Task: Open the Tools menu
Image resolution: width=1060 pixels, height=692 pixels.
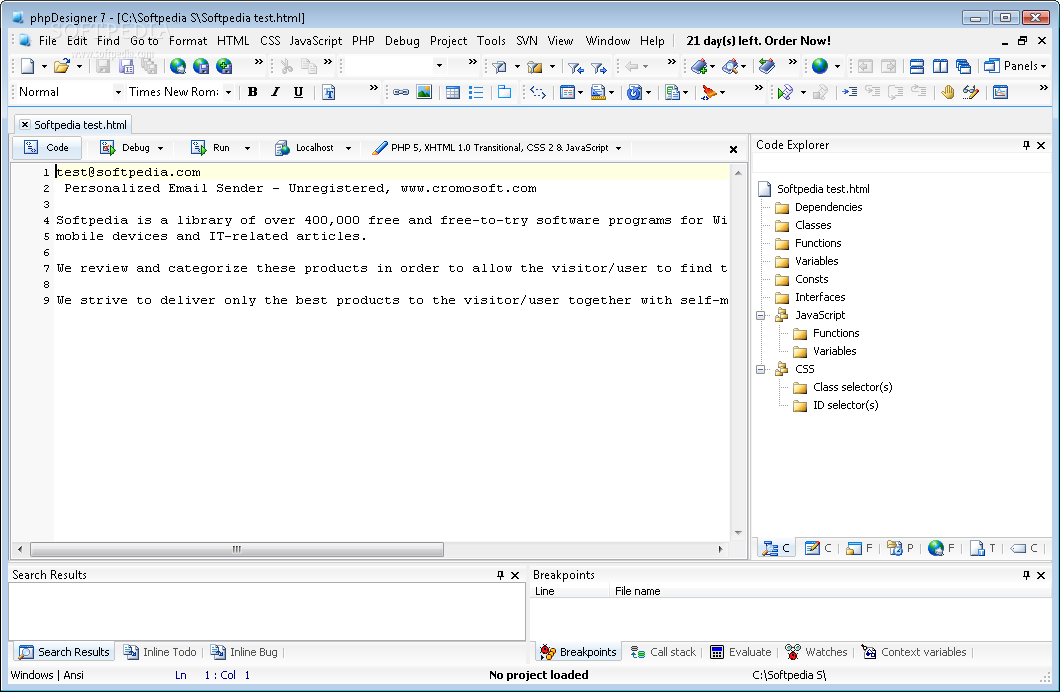Action: tap(491, 41)
